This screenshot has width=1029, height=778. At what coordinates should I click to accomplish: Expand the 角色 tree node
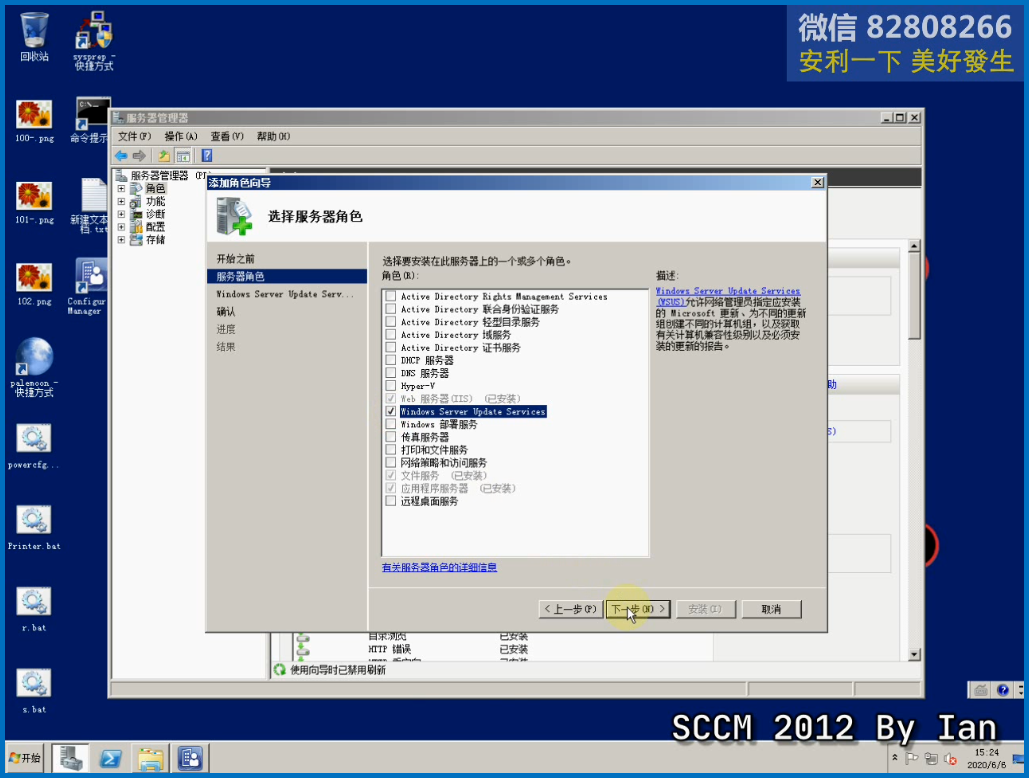[x=121, y=188]
